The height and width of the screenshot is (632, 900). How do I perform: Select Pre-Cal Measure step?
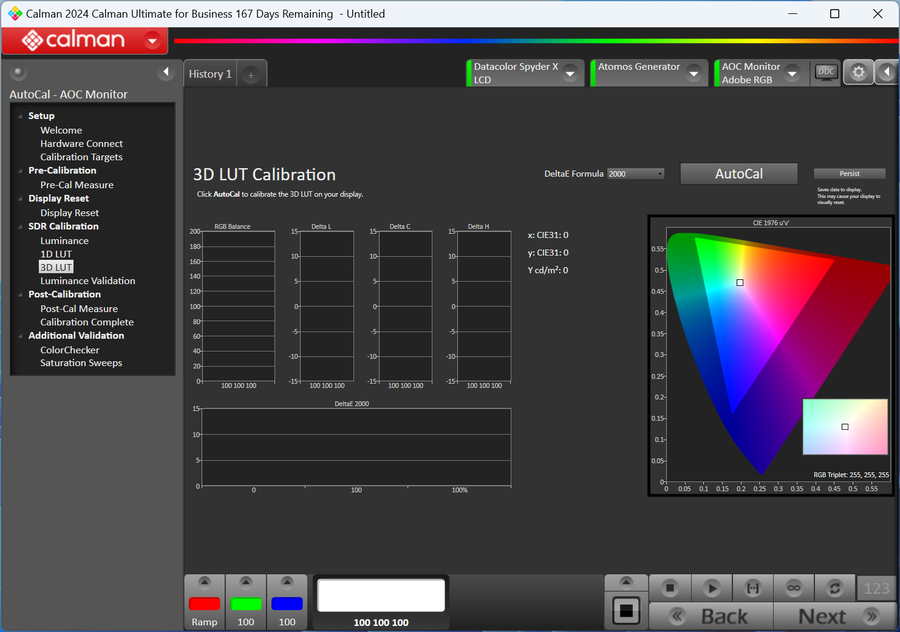click(77, 185)
